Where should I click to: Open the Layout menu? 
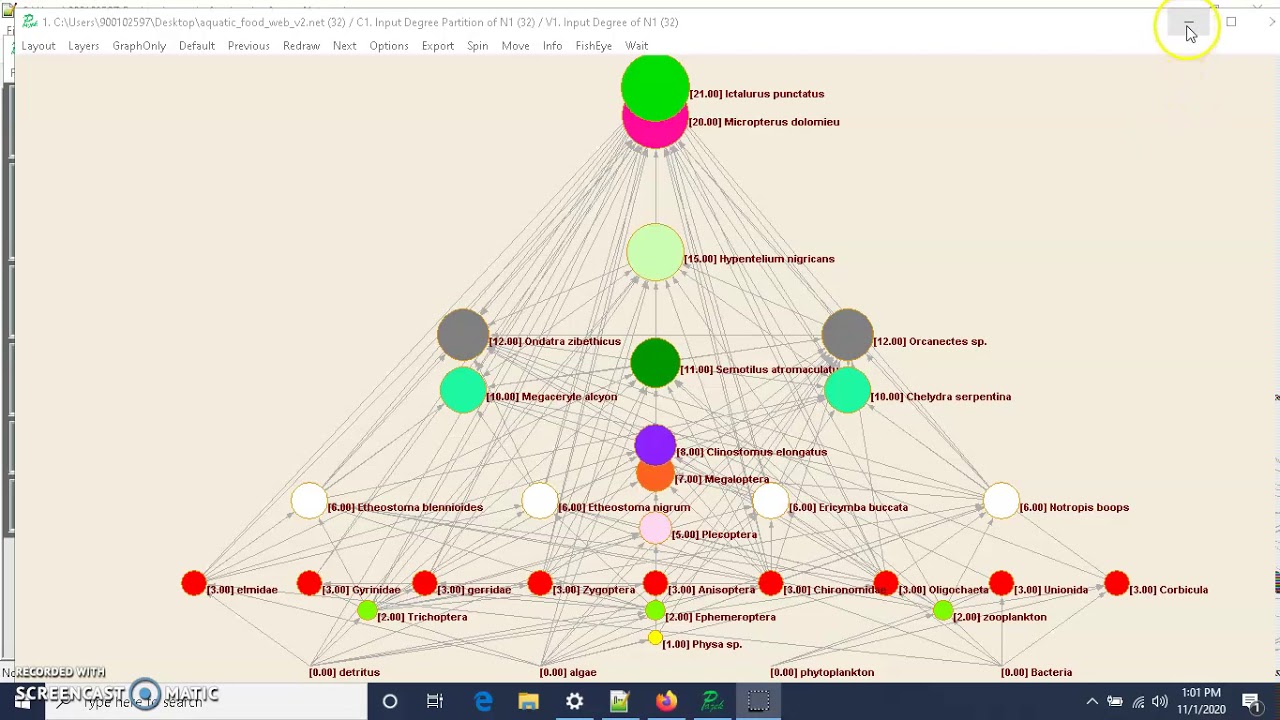click(x=38, y=46)
